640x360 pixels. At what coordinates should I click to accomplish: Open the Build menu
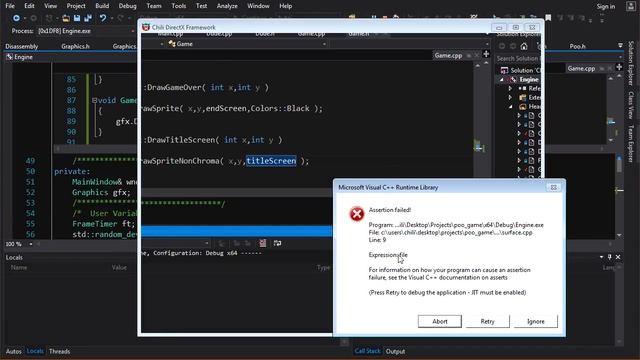coord(102,6)
